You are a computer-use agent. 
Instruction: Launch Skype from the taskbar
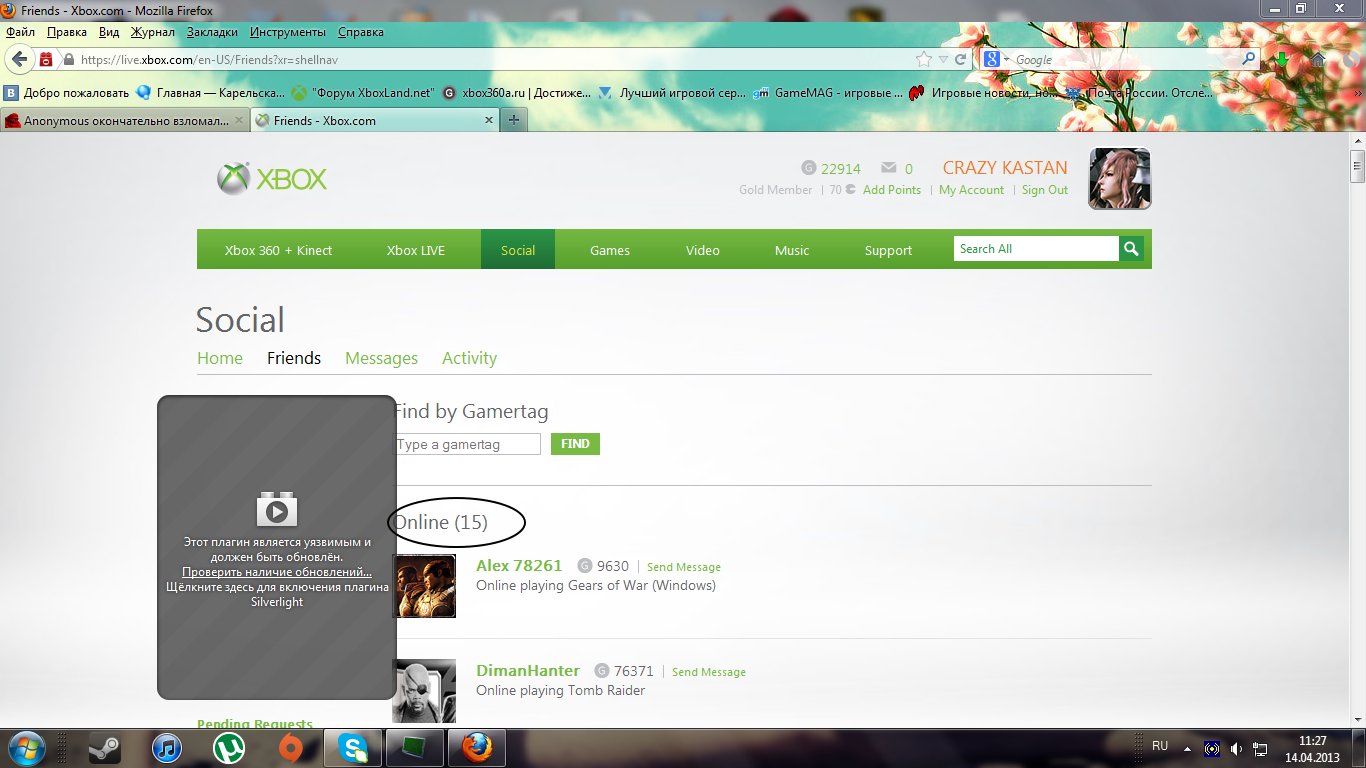pos(352,747)
